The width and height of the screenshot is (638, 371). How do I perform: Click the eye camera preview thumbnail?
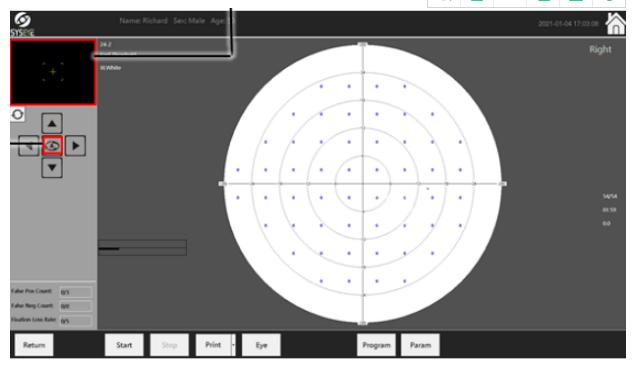(53, 72)
